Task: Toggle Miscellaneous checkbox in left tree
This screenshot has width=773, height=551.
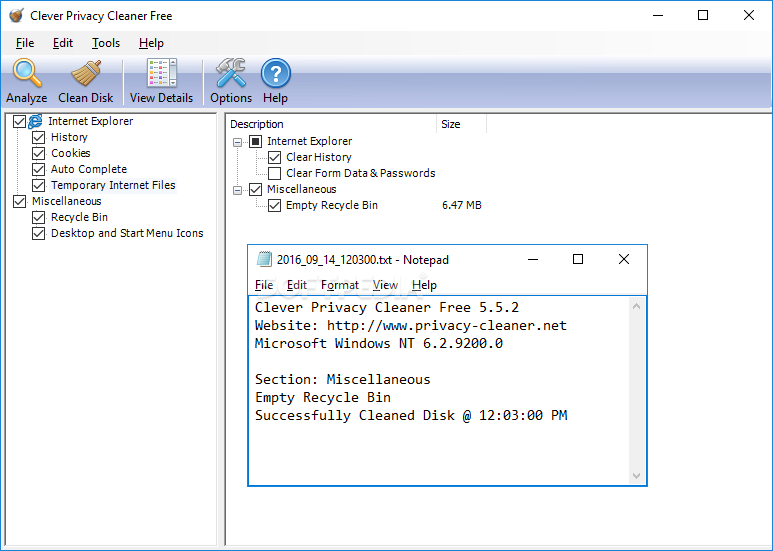Action: pyautogui.click(x=19, y=201)
